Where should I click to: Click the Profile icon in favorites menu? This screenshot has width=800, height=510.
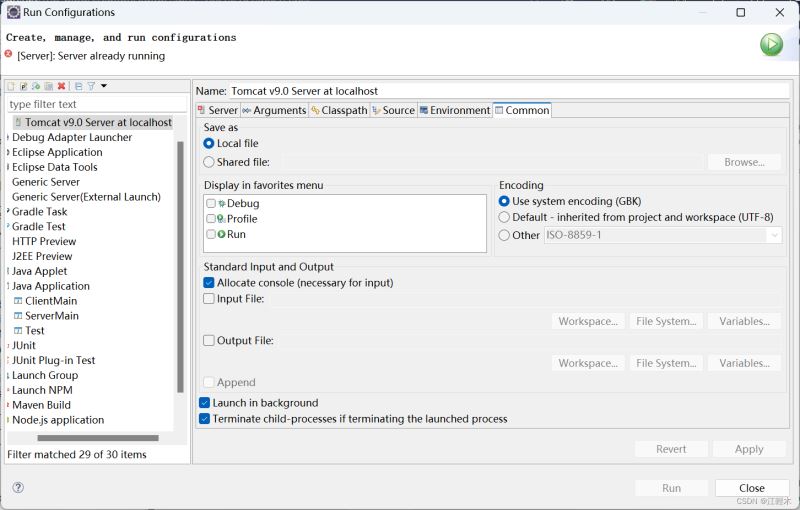tap(221, 219)
